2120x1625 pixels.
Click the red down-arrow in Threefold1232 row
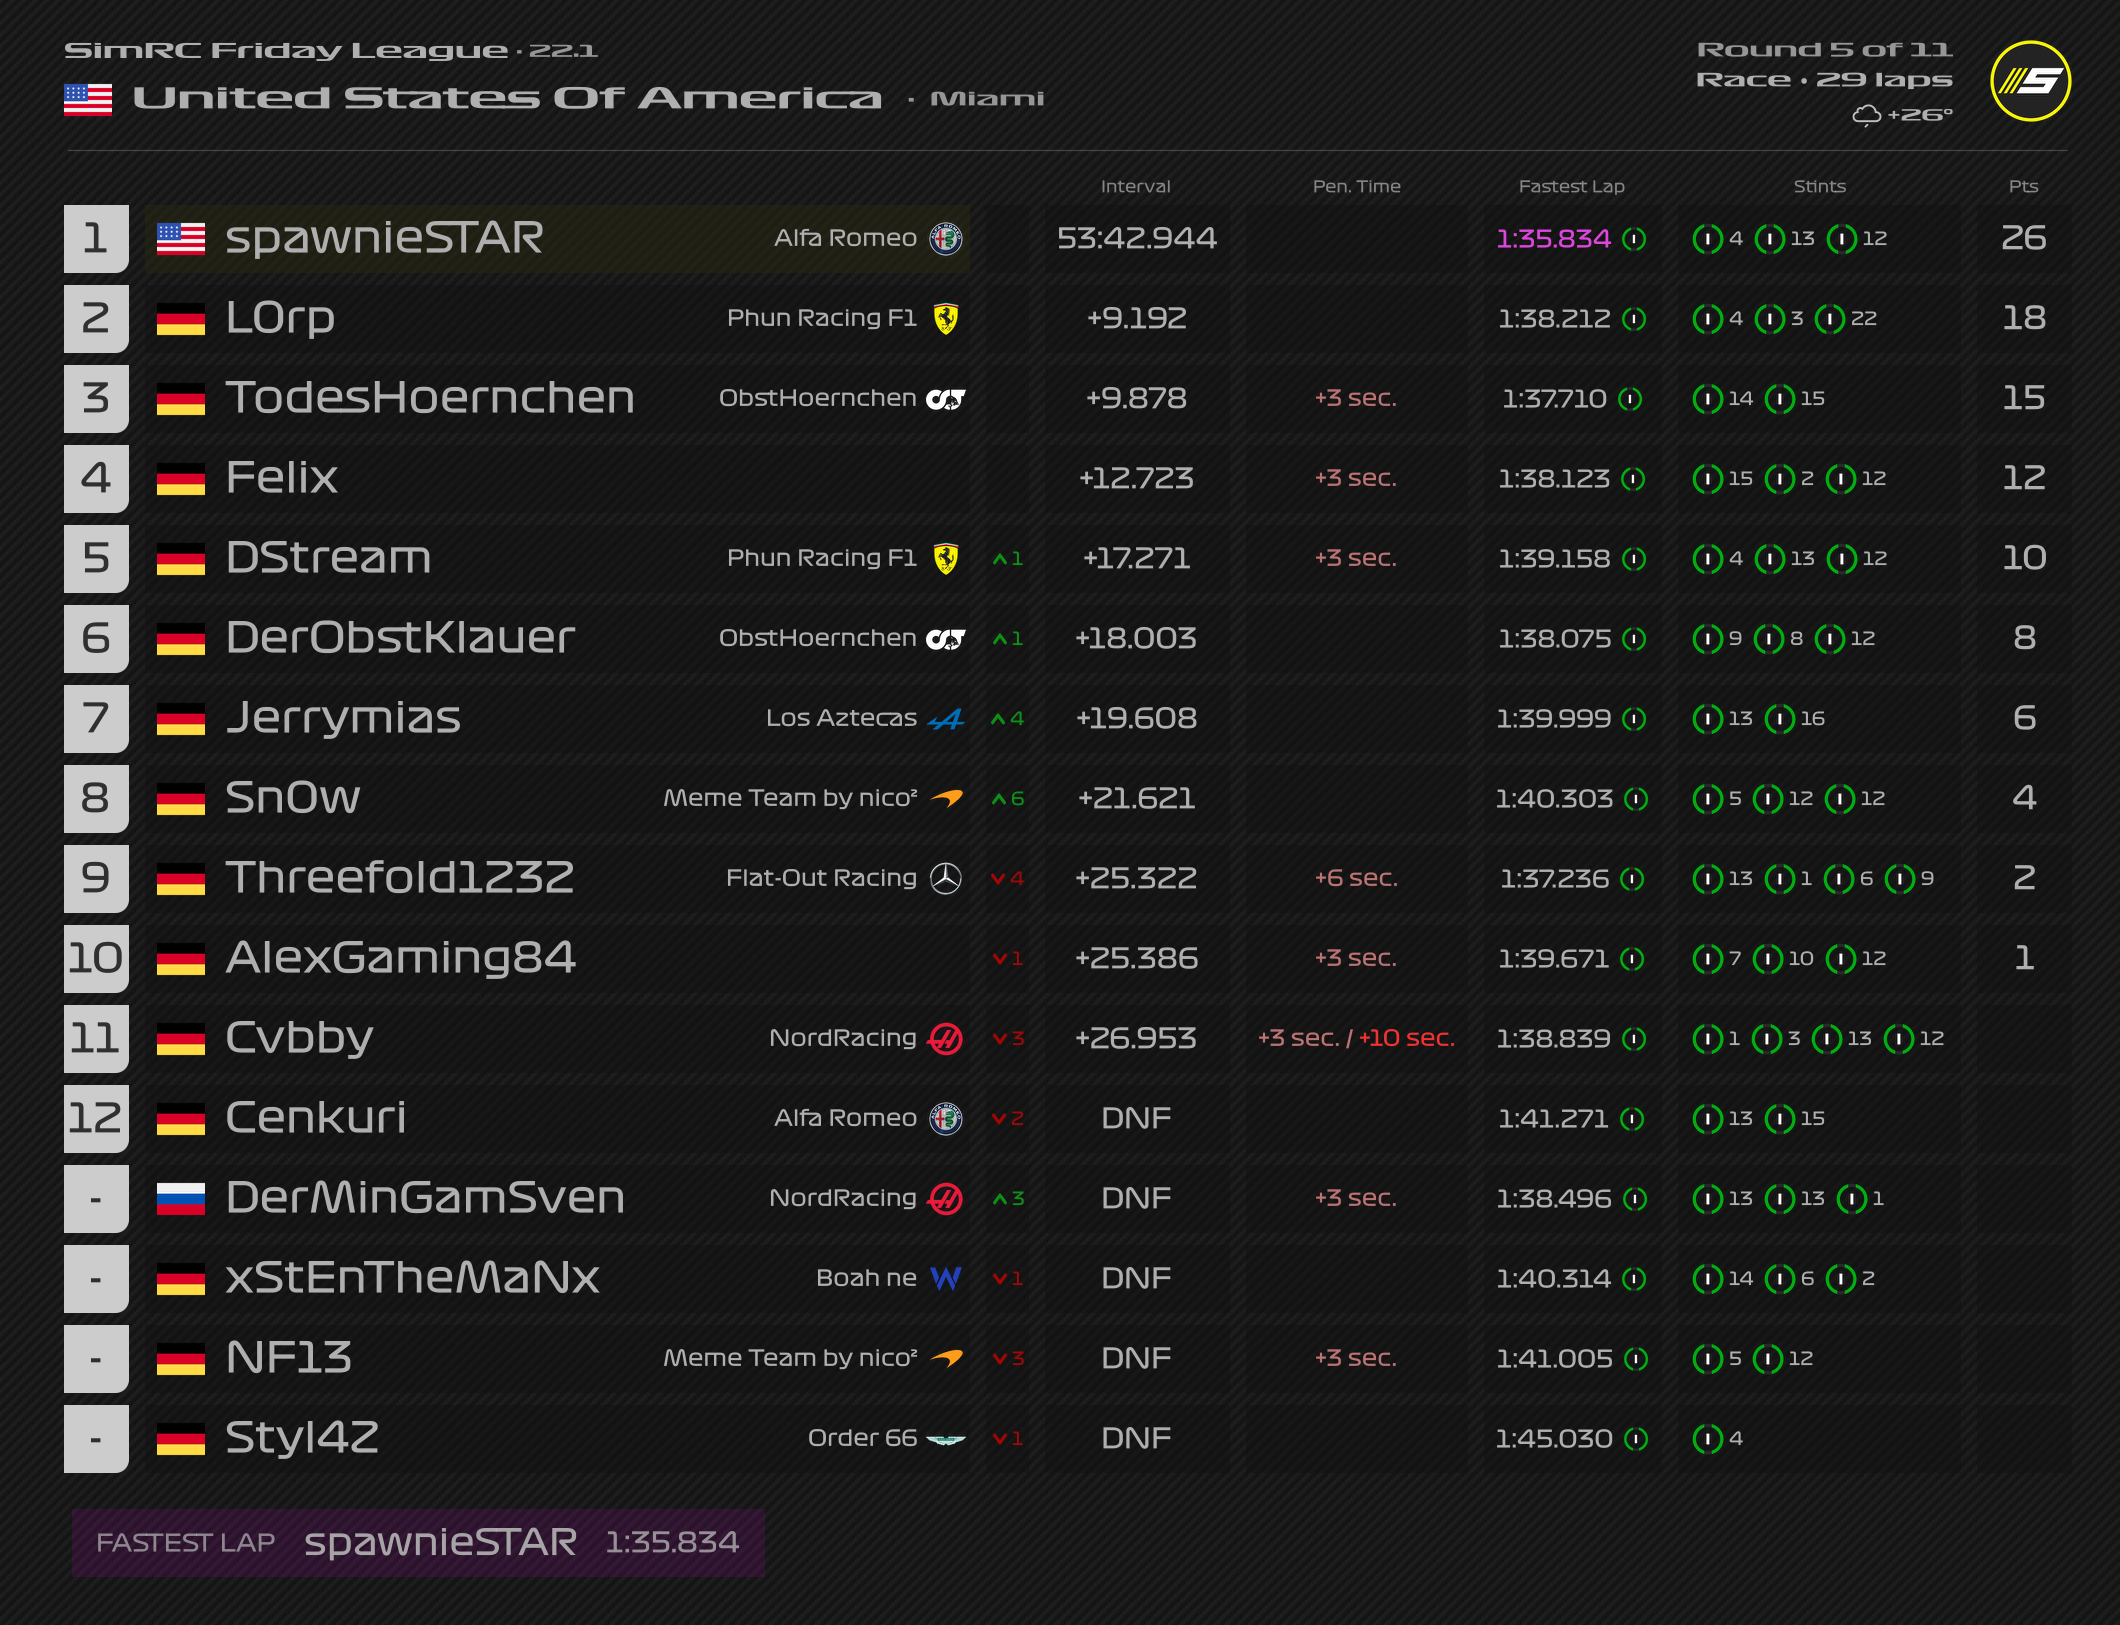coord(998,878)
